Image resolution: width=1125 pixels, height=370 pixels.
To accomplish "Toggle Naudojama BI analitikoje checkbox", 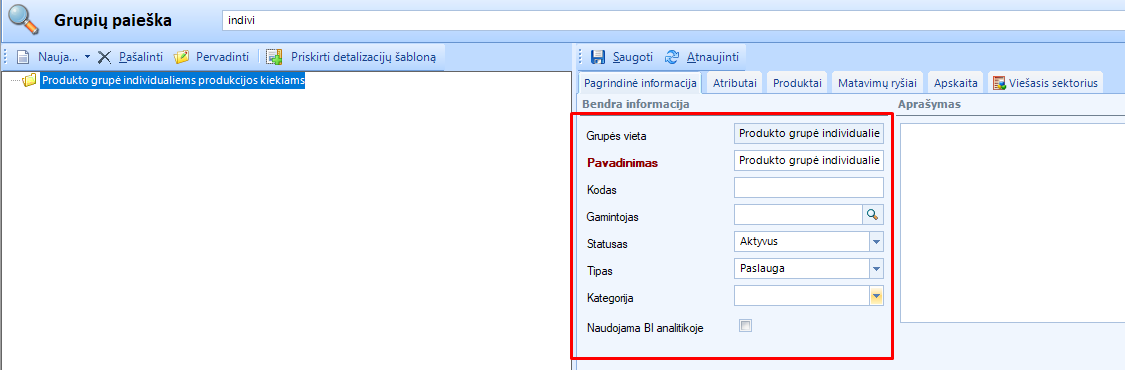I will pos(745,326).
